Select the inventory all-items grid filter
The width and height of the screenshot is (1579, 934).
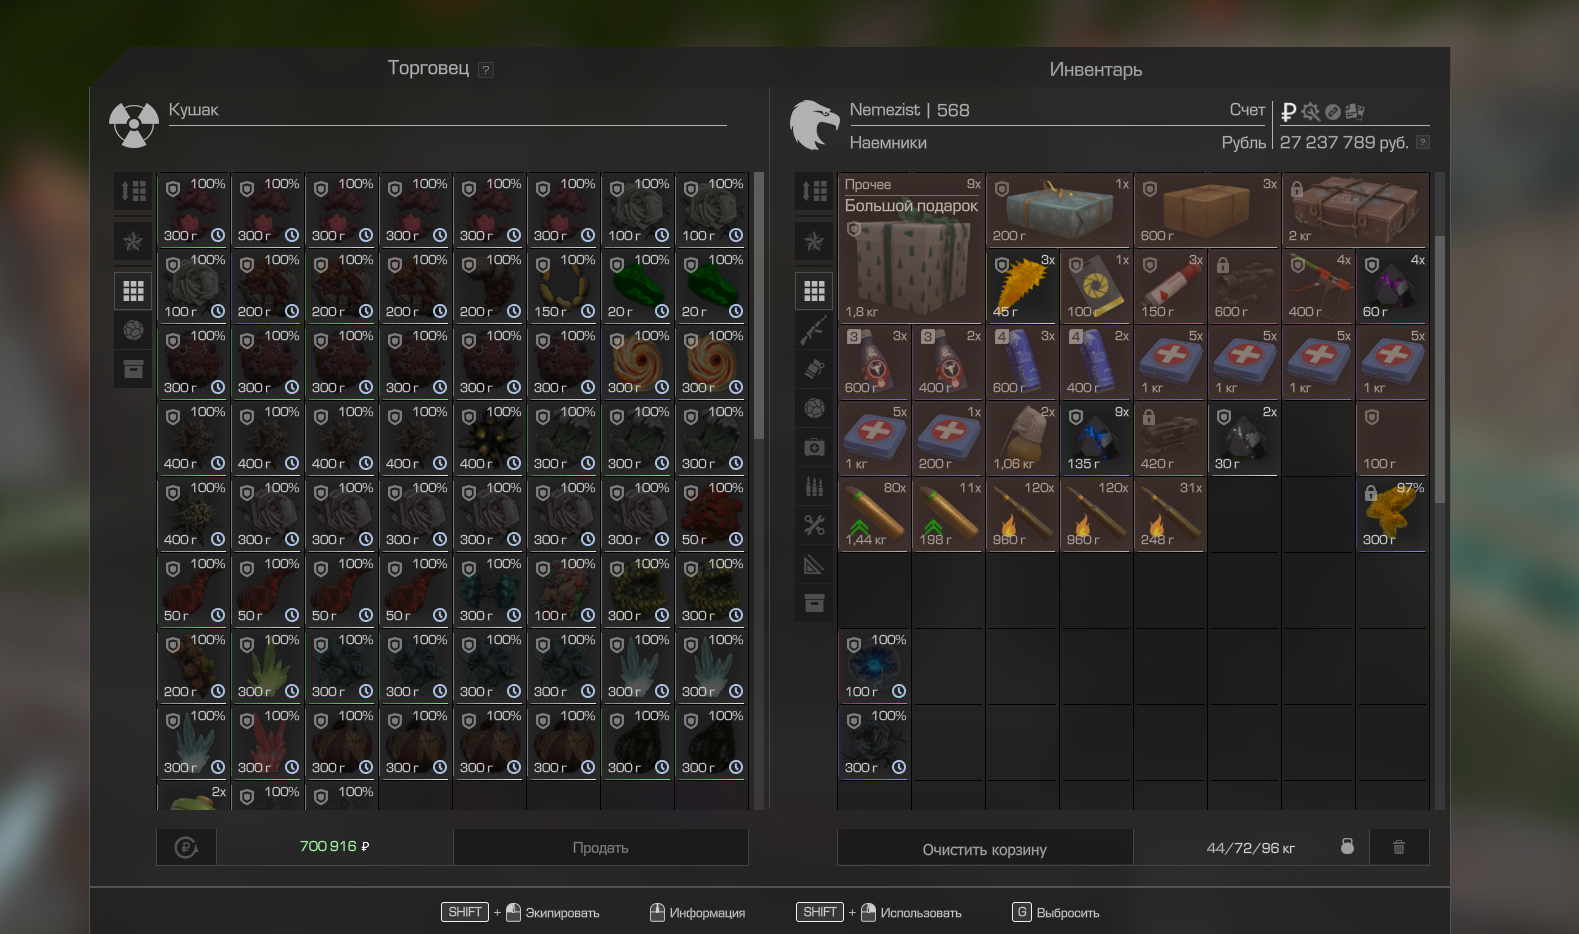[814, 291]
